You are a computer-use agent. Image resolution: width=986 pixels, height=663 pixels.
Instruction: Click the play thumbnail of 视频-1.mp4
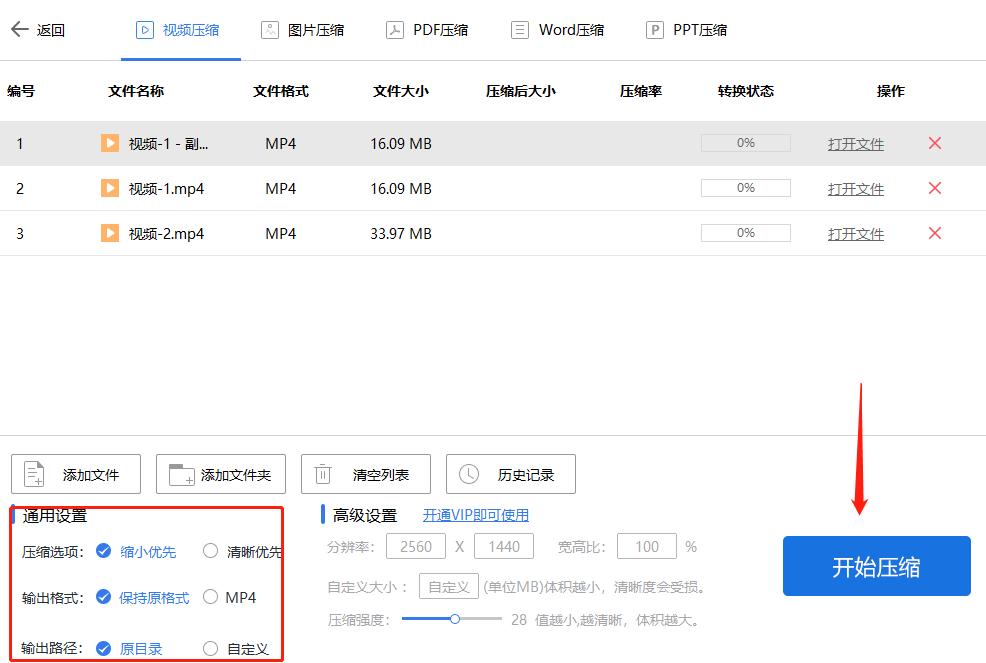tap(109, 188)
